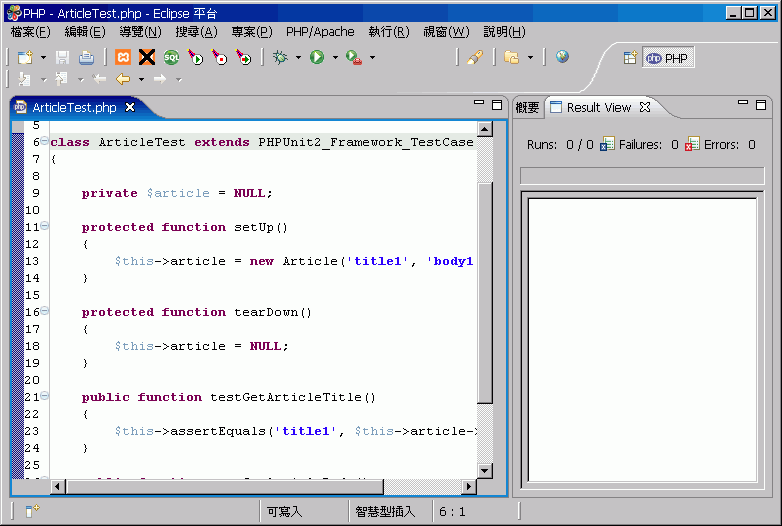Click the previous annotation navigation icon
782x526 pixels.
61,79
